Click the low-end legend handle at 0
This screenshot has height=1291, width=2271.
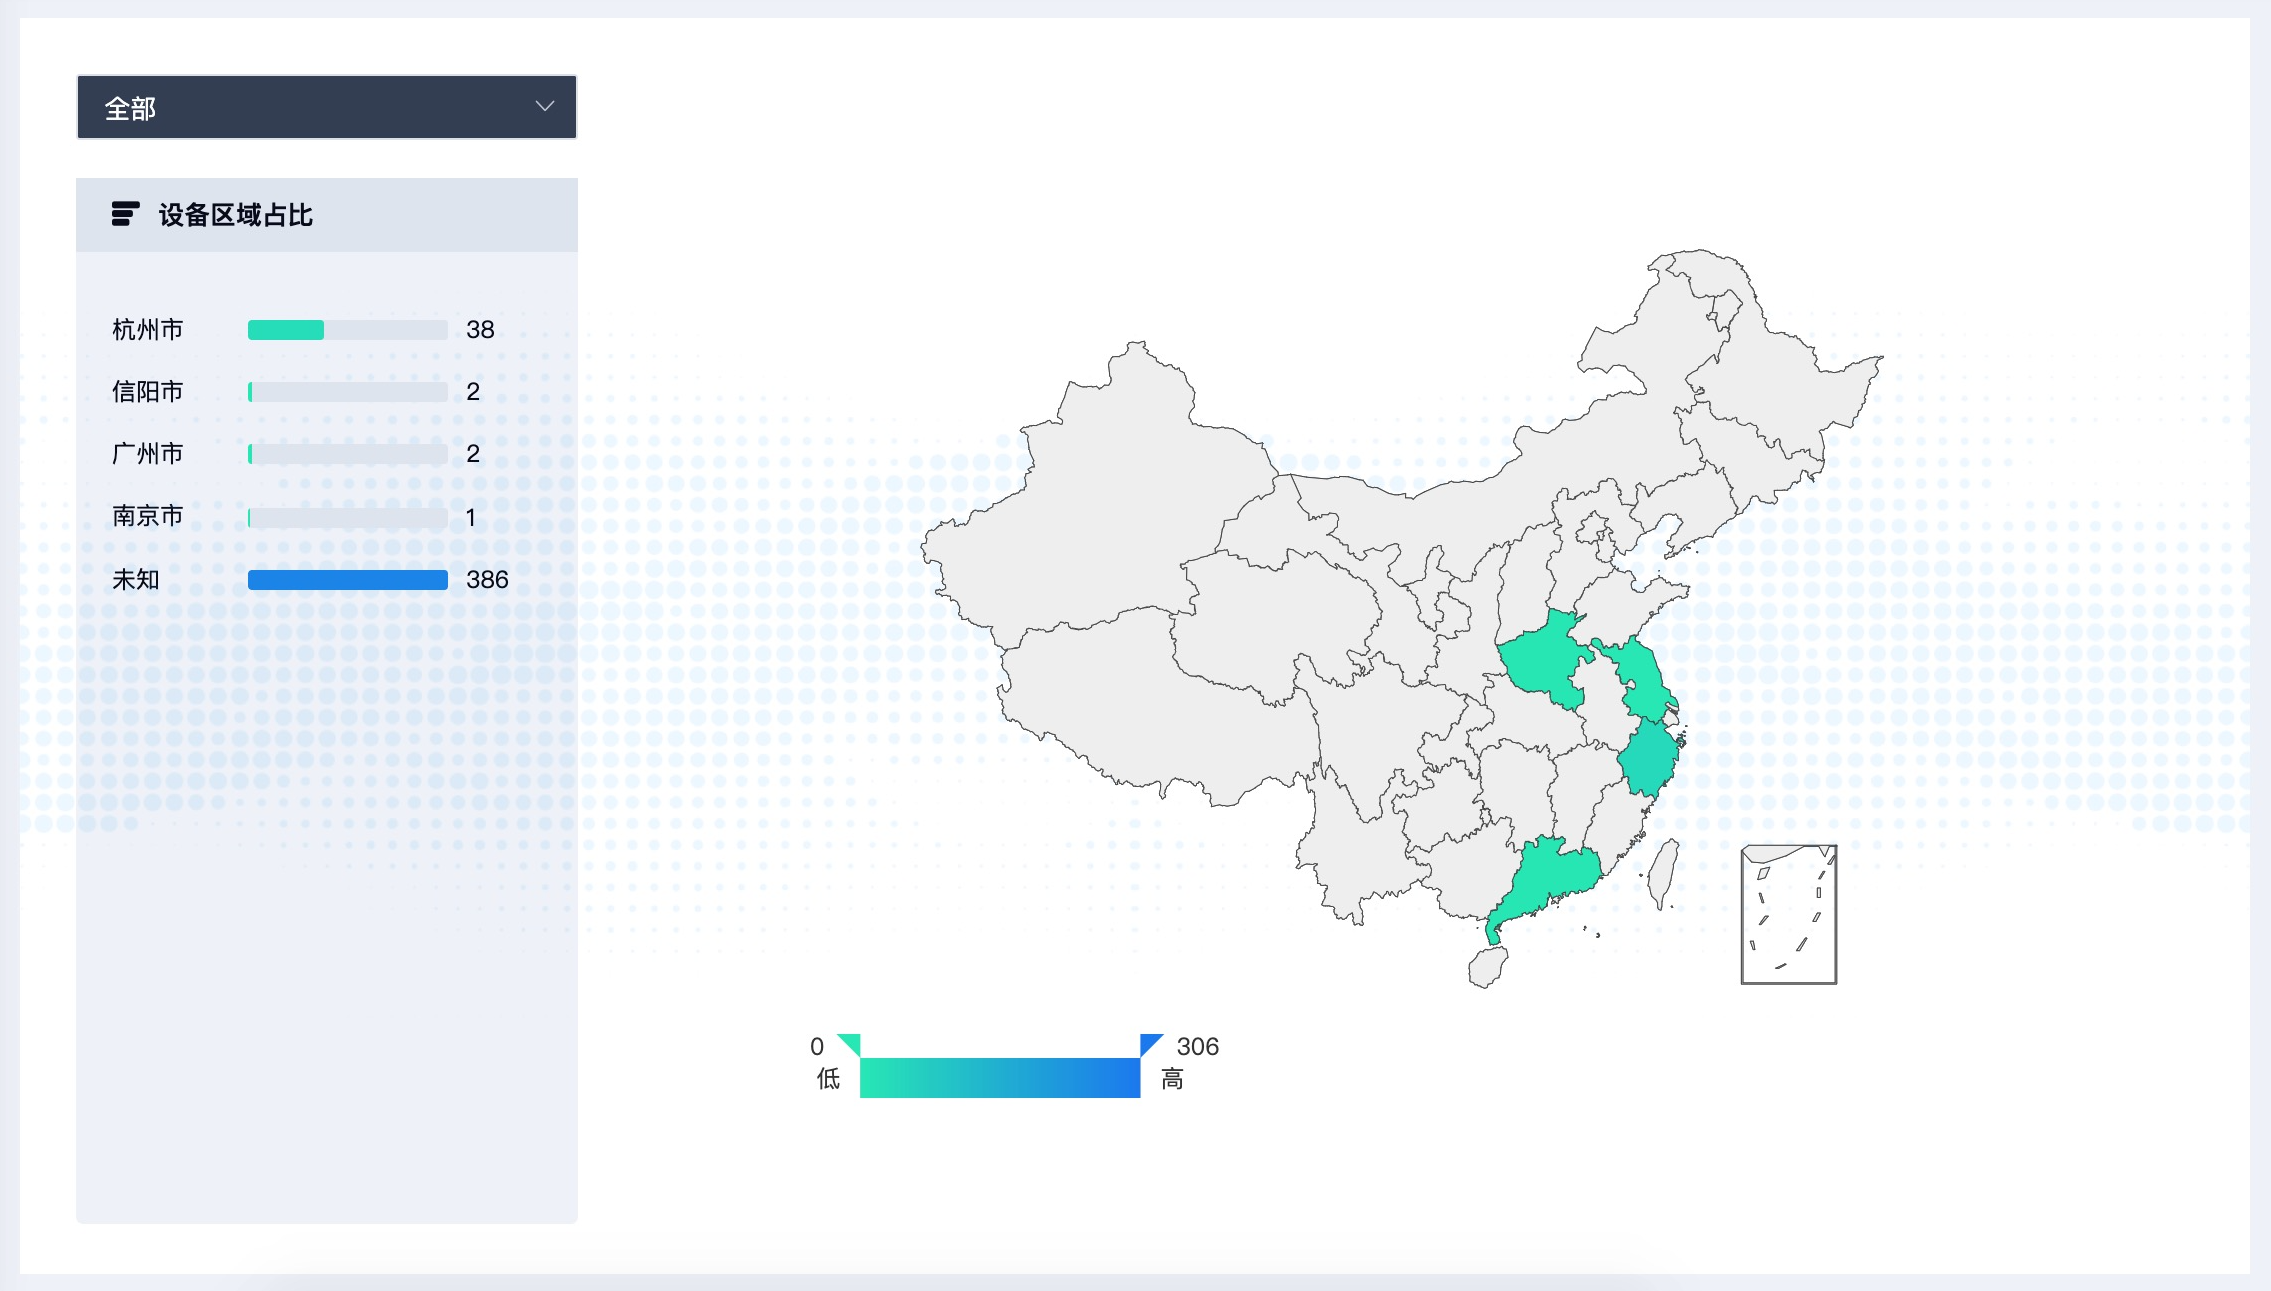[850, 1044]
